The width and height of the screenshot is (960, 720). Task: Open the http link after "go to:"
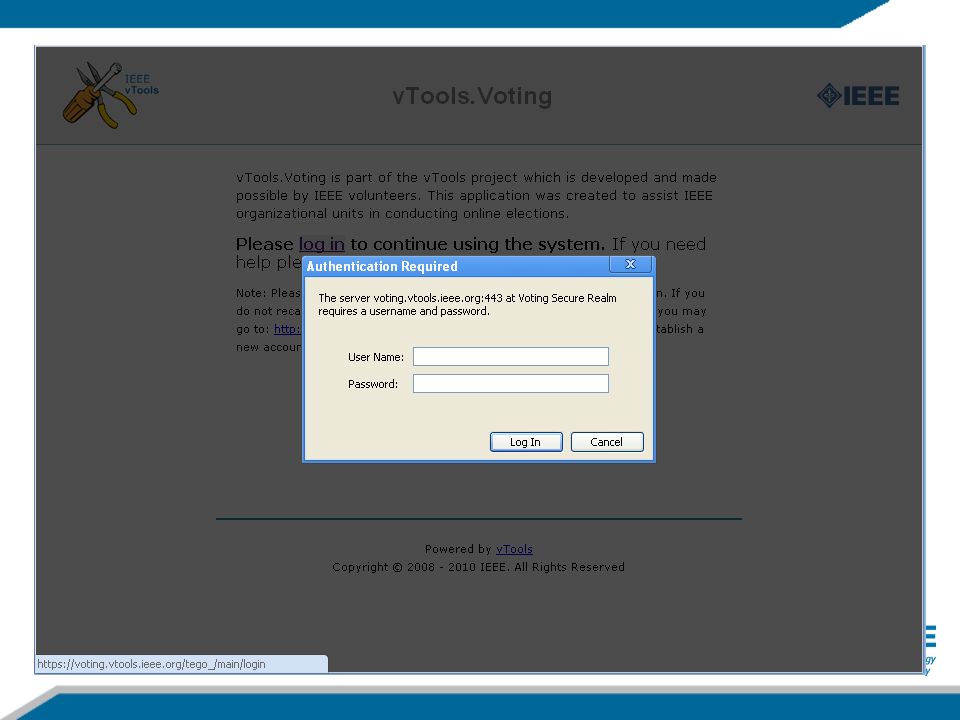[x=287, y=329]
